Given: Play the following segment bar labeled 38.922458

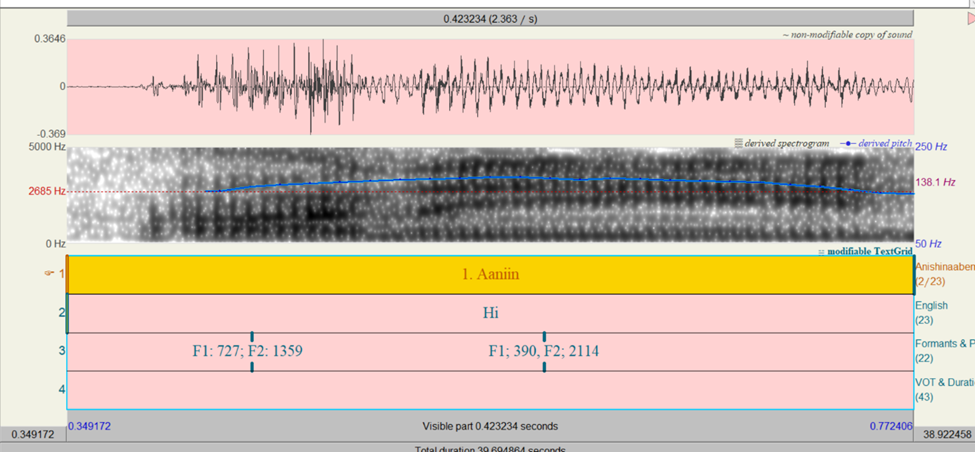Looking at the screenshot, I should 945,433.
